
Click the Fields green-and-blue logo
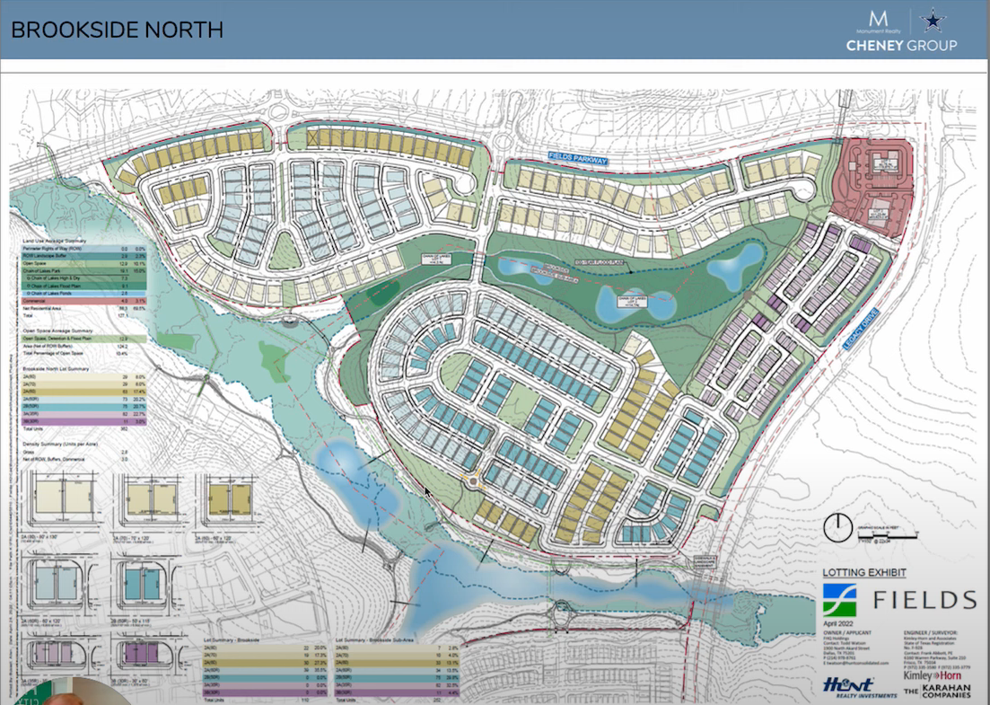click(840, 600)
